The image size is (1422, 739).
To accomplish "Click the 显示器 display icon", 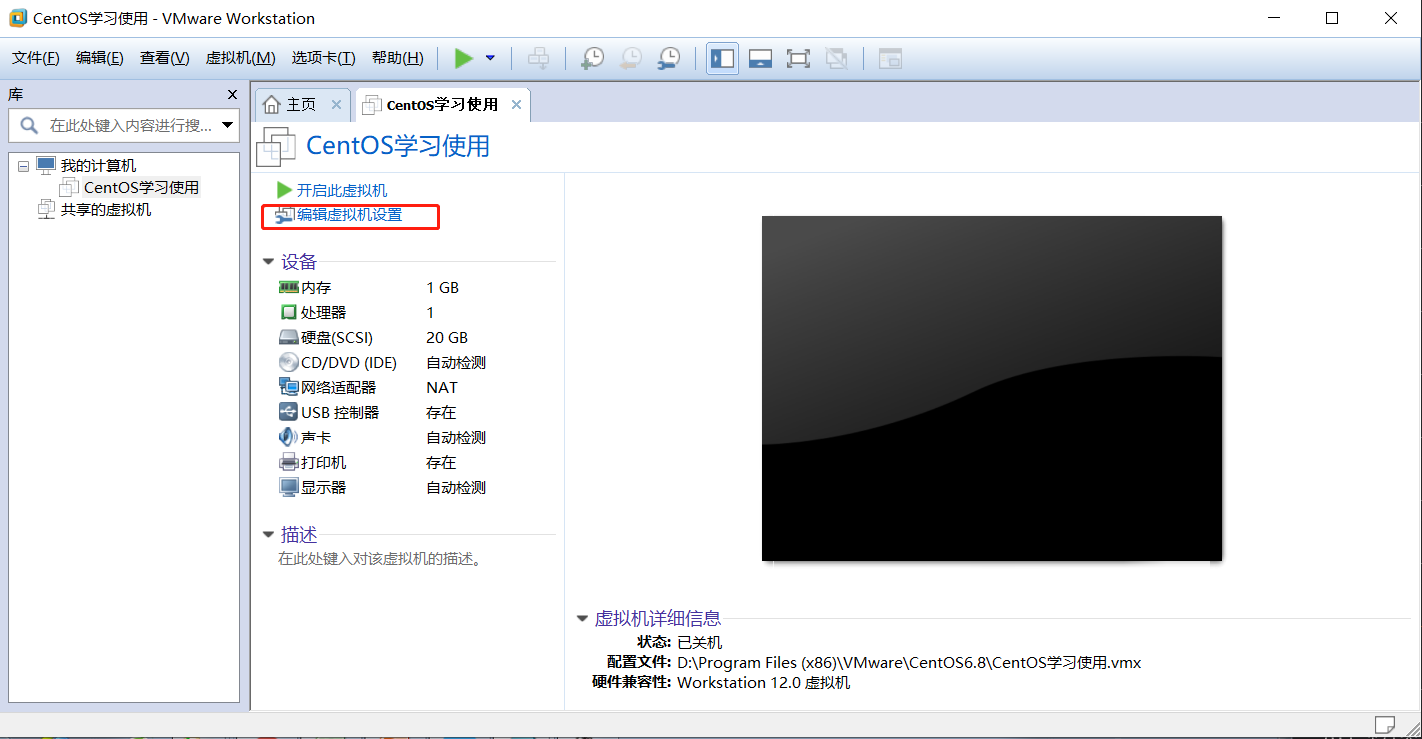I will [x=289, y=487].
